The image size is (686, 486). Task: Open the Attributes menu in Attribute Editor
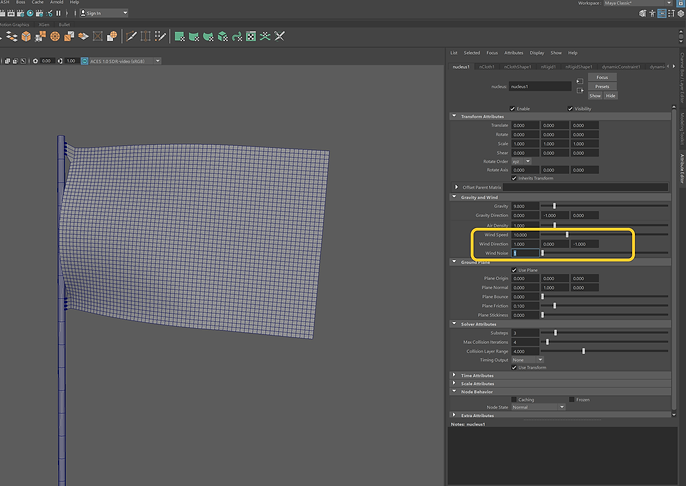pyautogui.click(x=514, y=53)
